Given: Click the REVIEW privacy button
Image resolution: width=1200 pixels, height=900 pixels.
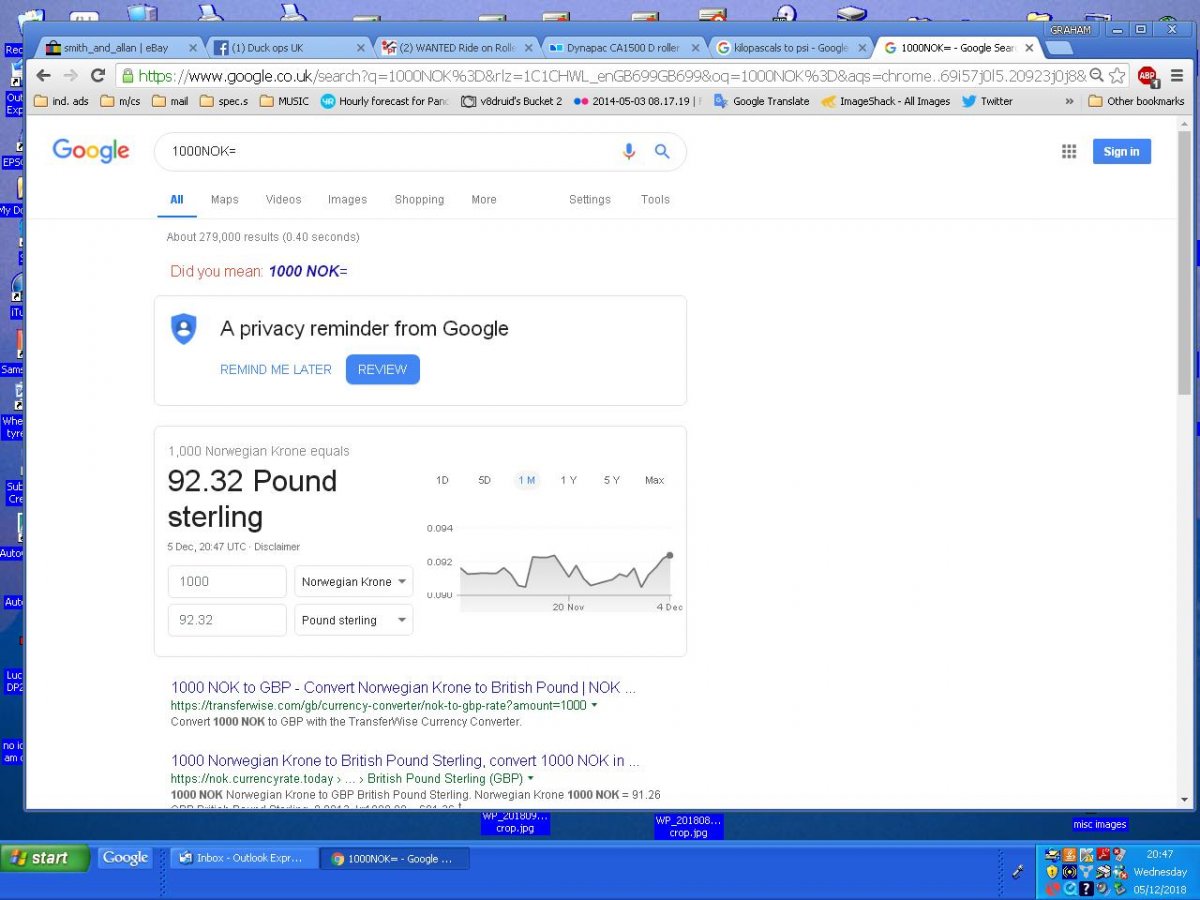Looking at the screenshot, I should 383,369.
